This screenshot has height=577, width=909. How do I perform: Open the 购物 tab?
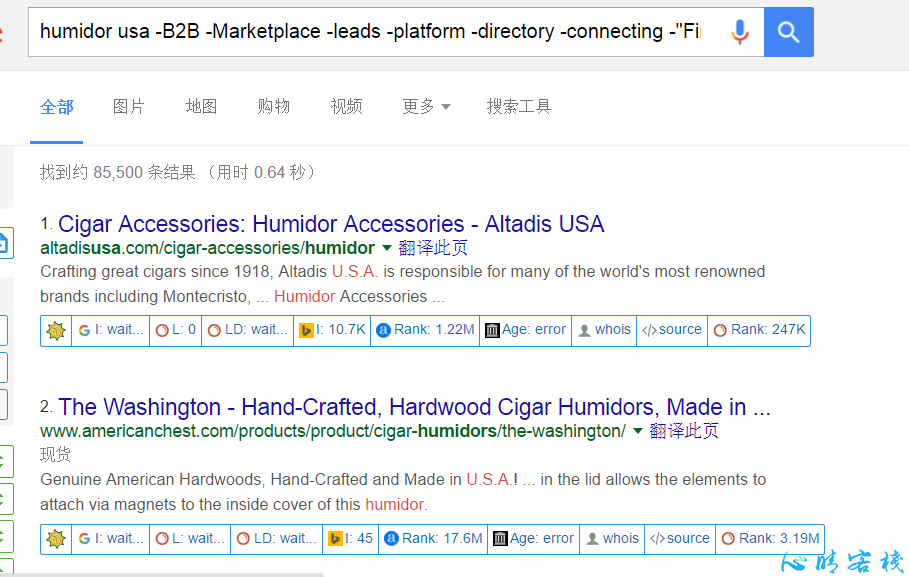click(x=274, y=107)
